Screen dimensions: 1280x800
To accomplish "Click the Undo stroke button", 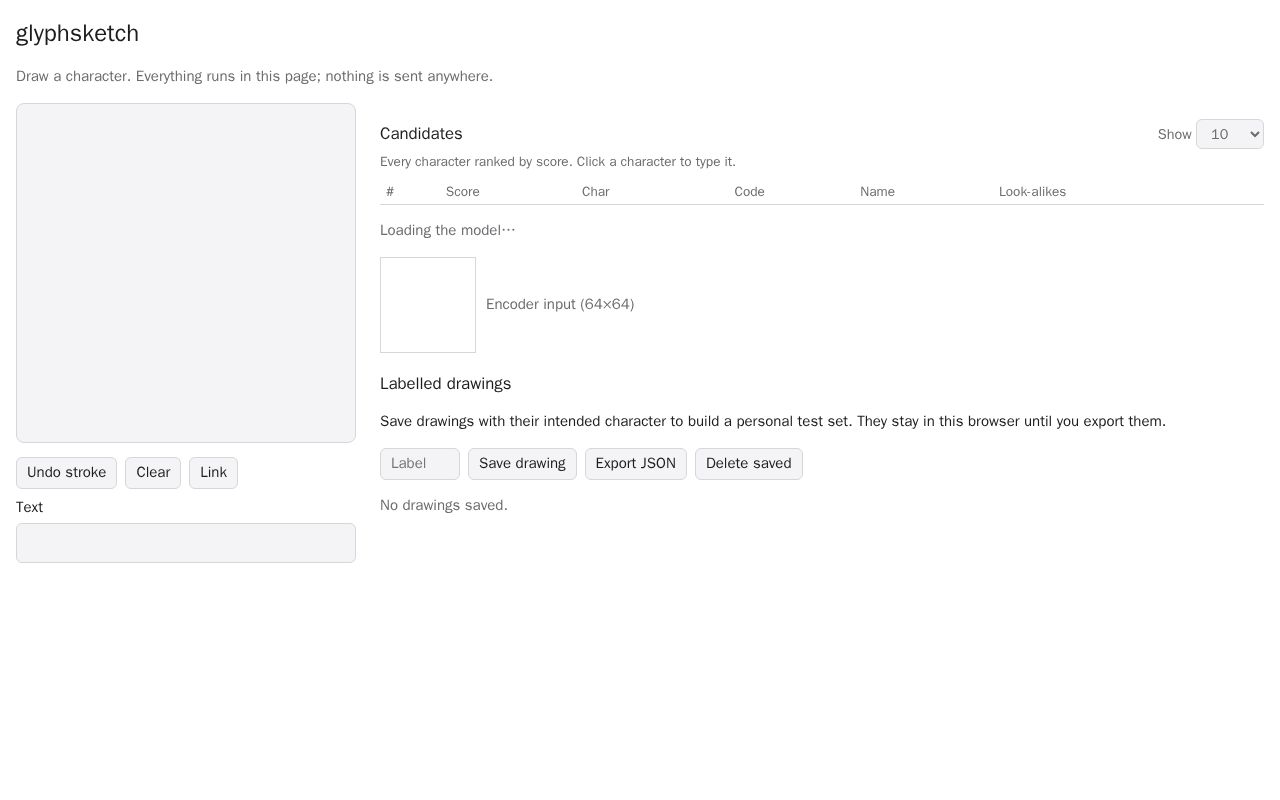I will tap(66, 473).
